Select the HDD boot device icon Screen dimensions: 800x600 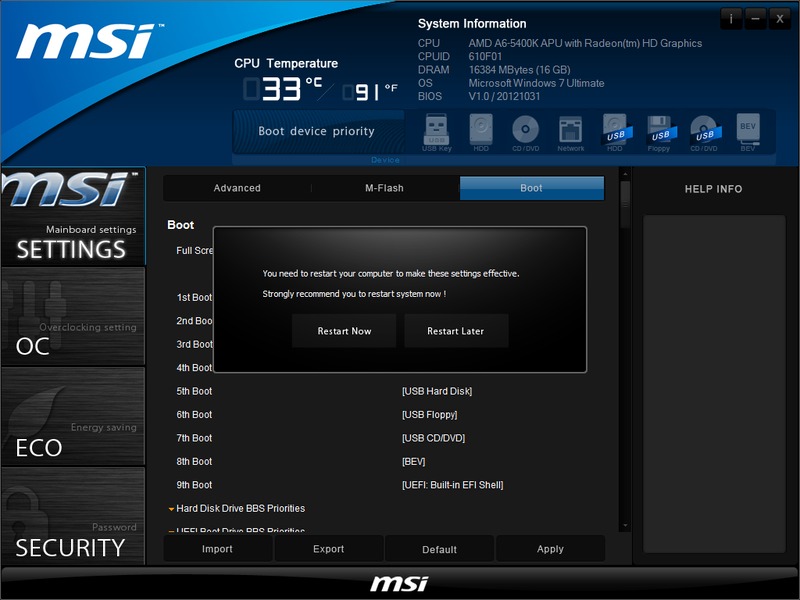pyautogui.click(x=481, y=131)
